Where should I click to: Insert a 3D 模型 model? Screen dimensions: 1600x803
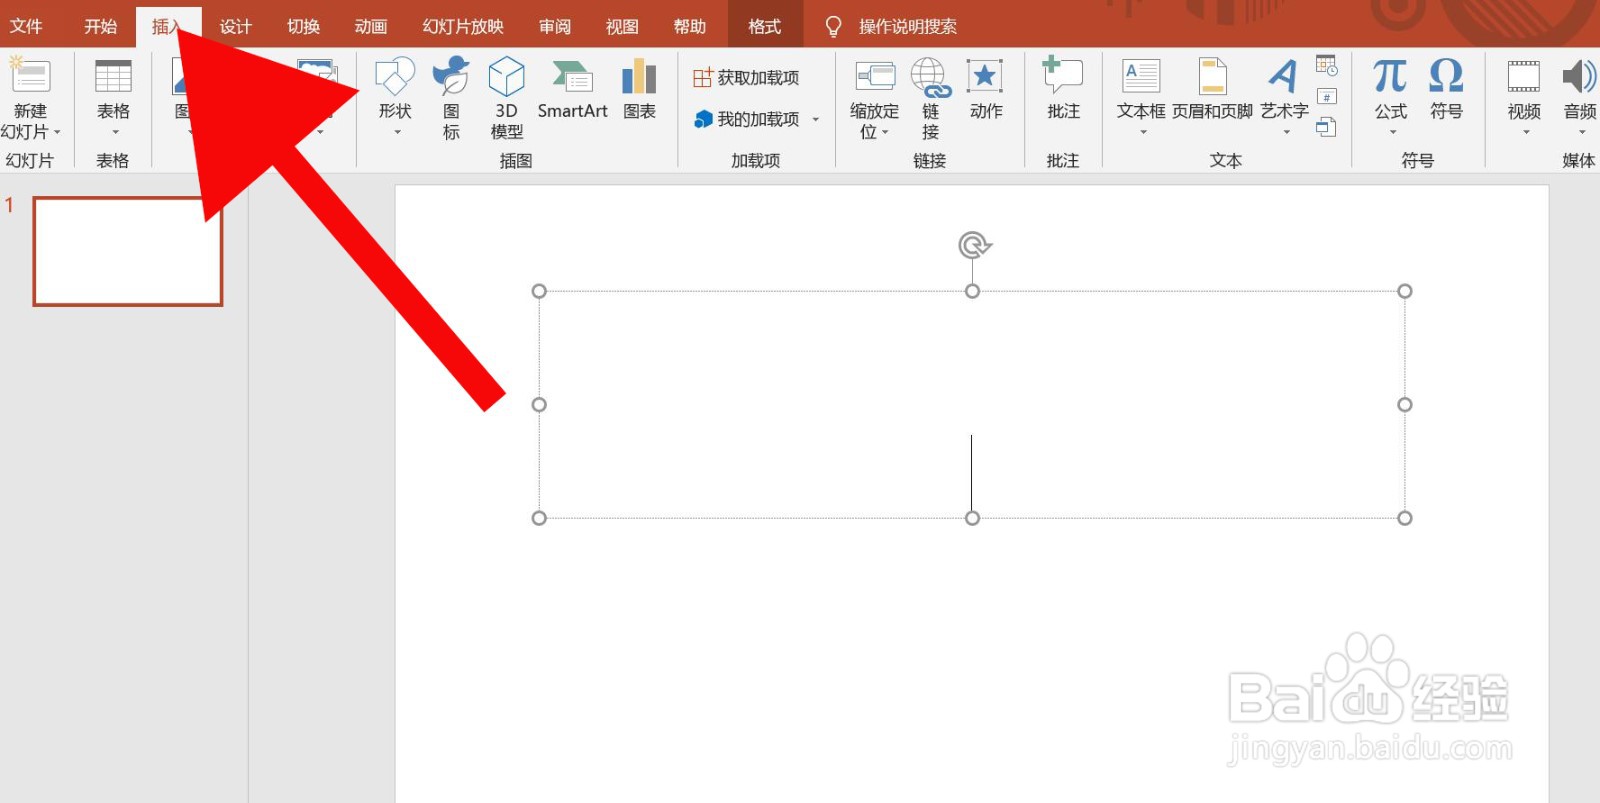click(507, 98)
